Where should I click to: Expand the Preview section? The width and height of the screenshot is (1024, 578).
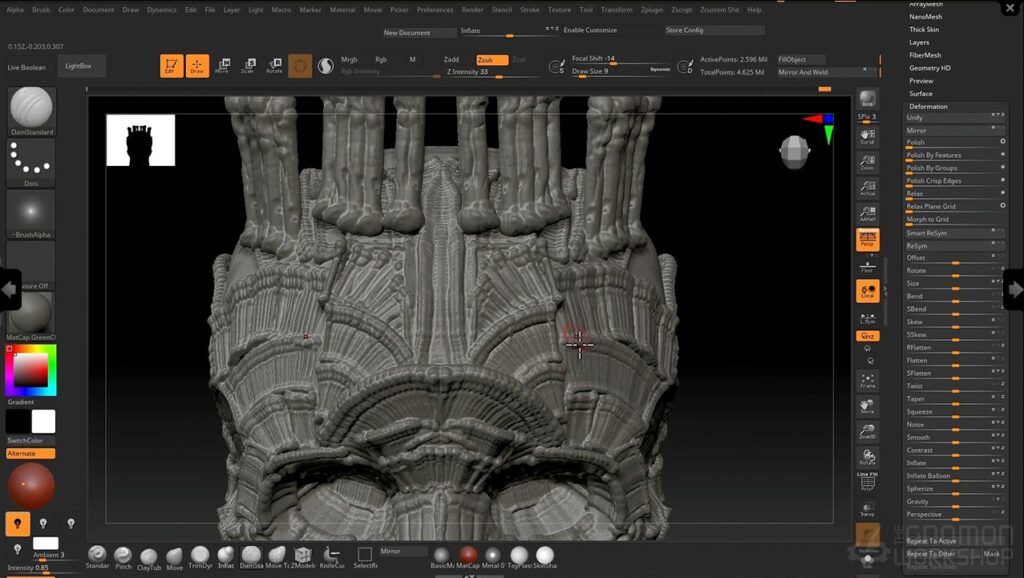coord(921,81)
